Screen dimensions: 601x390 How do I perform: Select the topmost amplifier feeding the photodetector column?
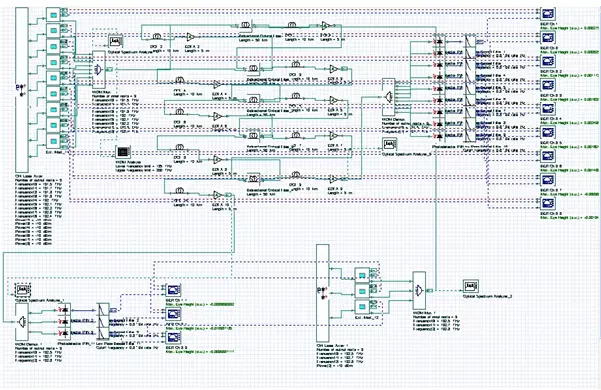pos(325,26)
